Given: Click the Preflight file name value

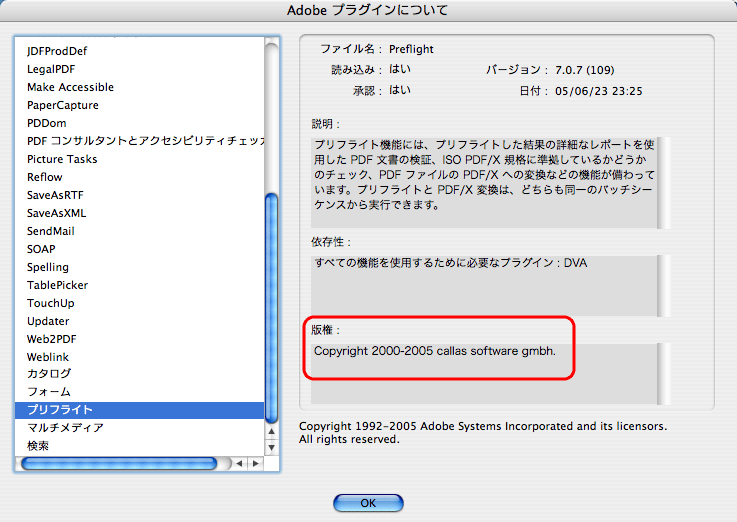Looking at the screenshot, I should click(x=411, y=49).
